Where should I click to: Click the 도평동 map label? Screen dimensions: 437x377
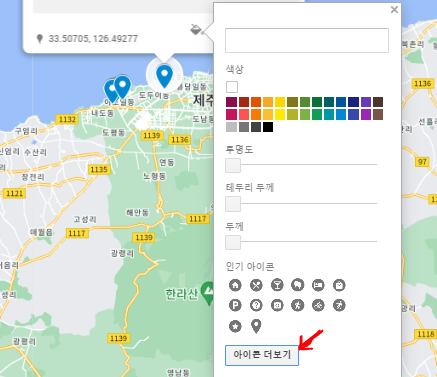click(x=113, y=133)
